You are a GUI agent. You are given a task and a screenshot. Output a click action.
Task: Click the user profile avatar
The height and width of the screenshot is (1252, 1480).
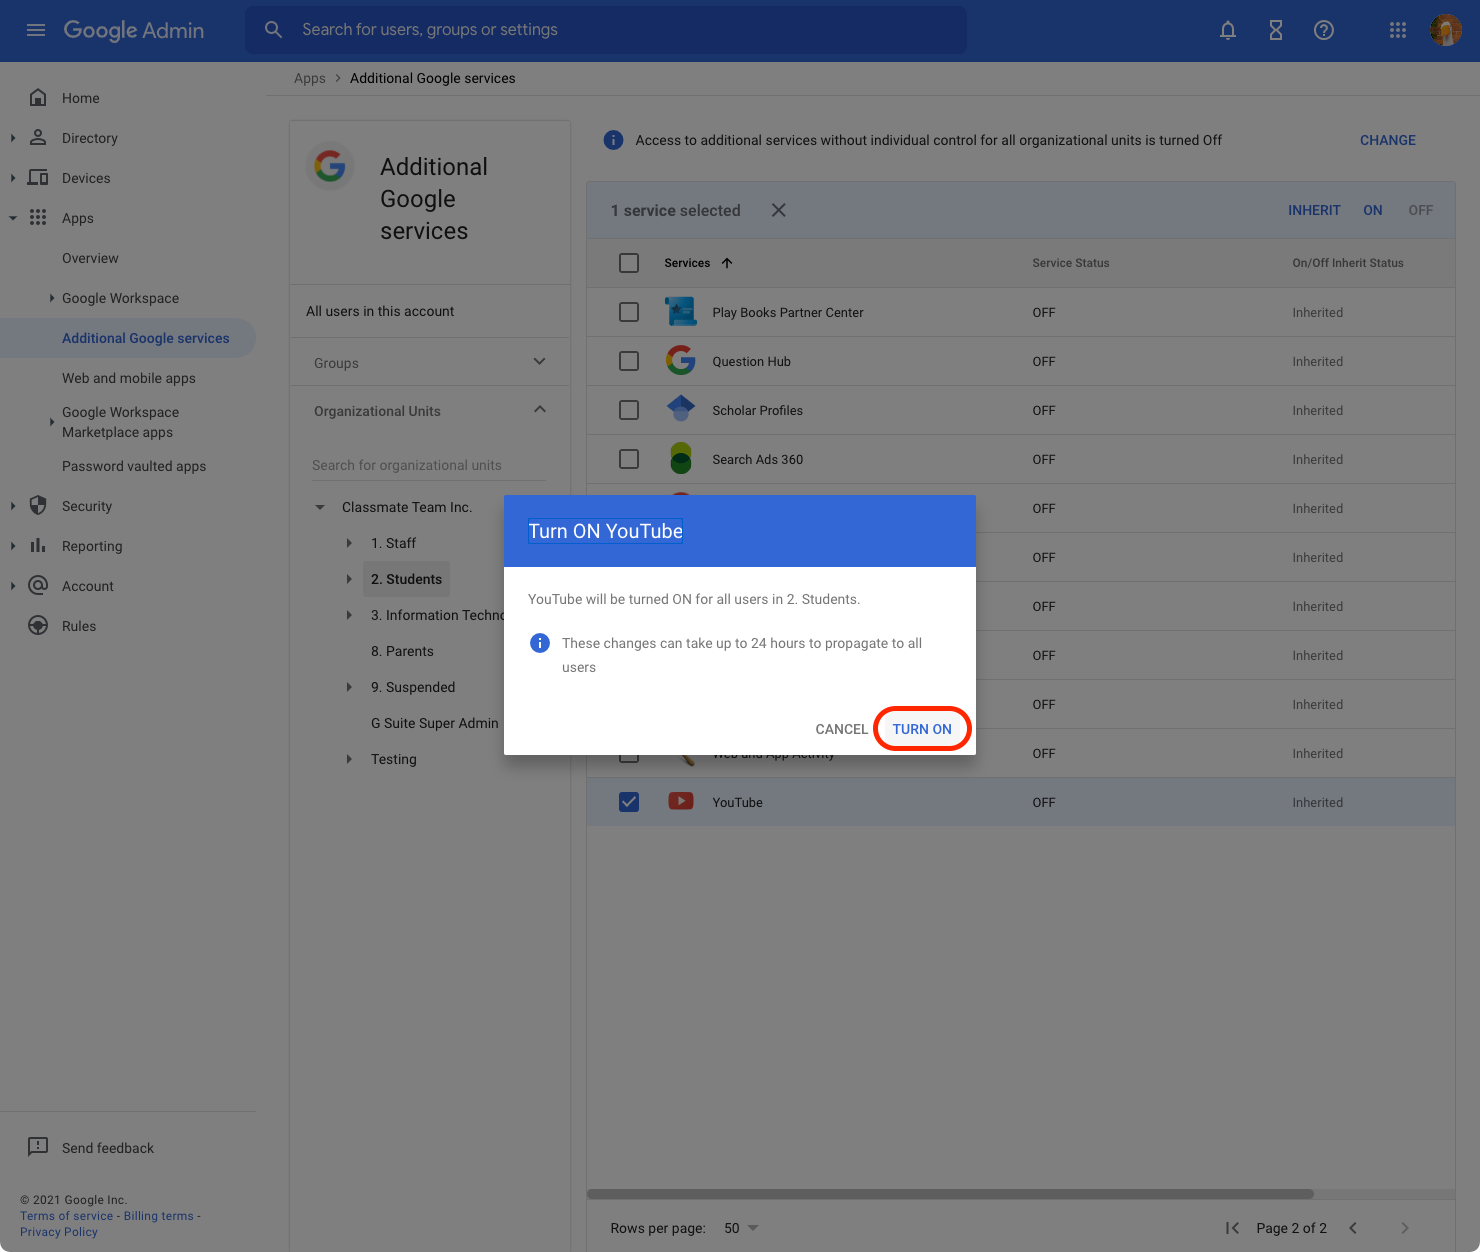1446,30
